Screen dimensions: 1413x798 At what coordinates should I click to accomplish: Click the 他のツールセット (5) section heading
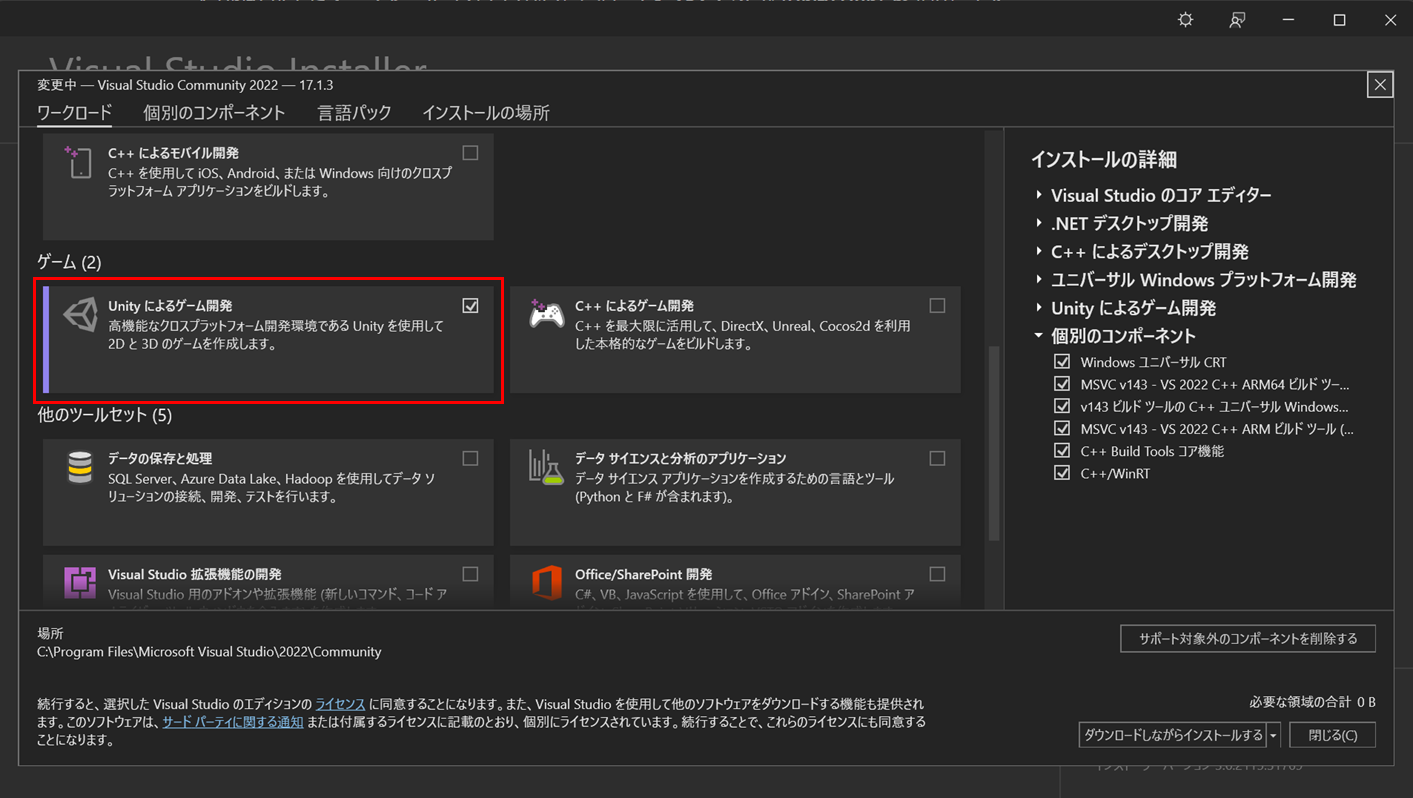coord(105,415)
